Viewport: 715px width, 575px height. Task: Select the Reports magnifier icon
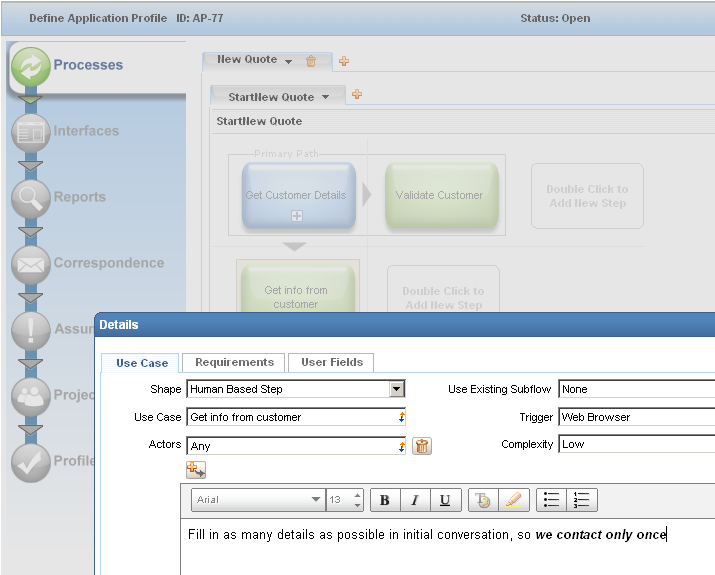[x=30, y=198]
